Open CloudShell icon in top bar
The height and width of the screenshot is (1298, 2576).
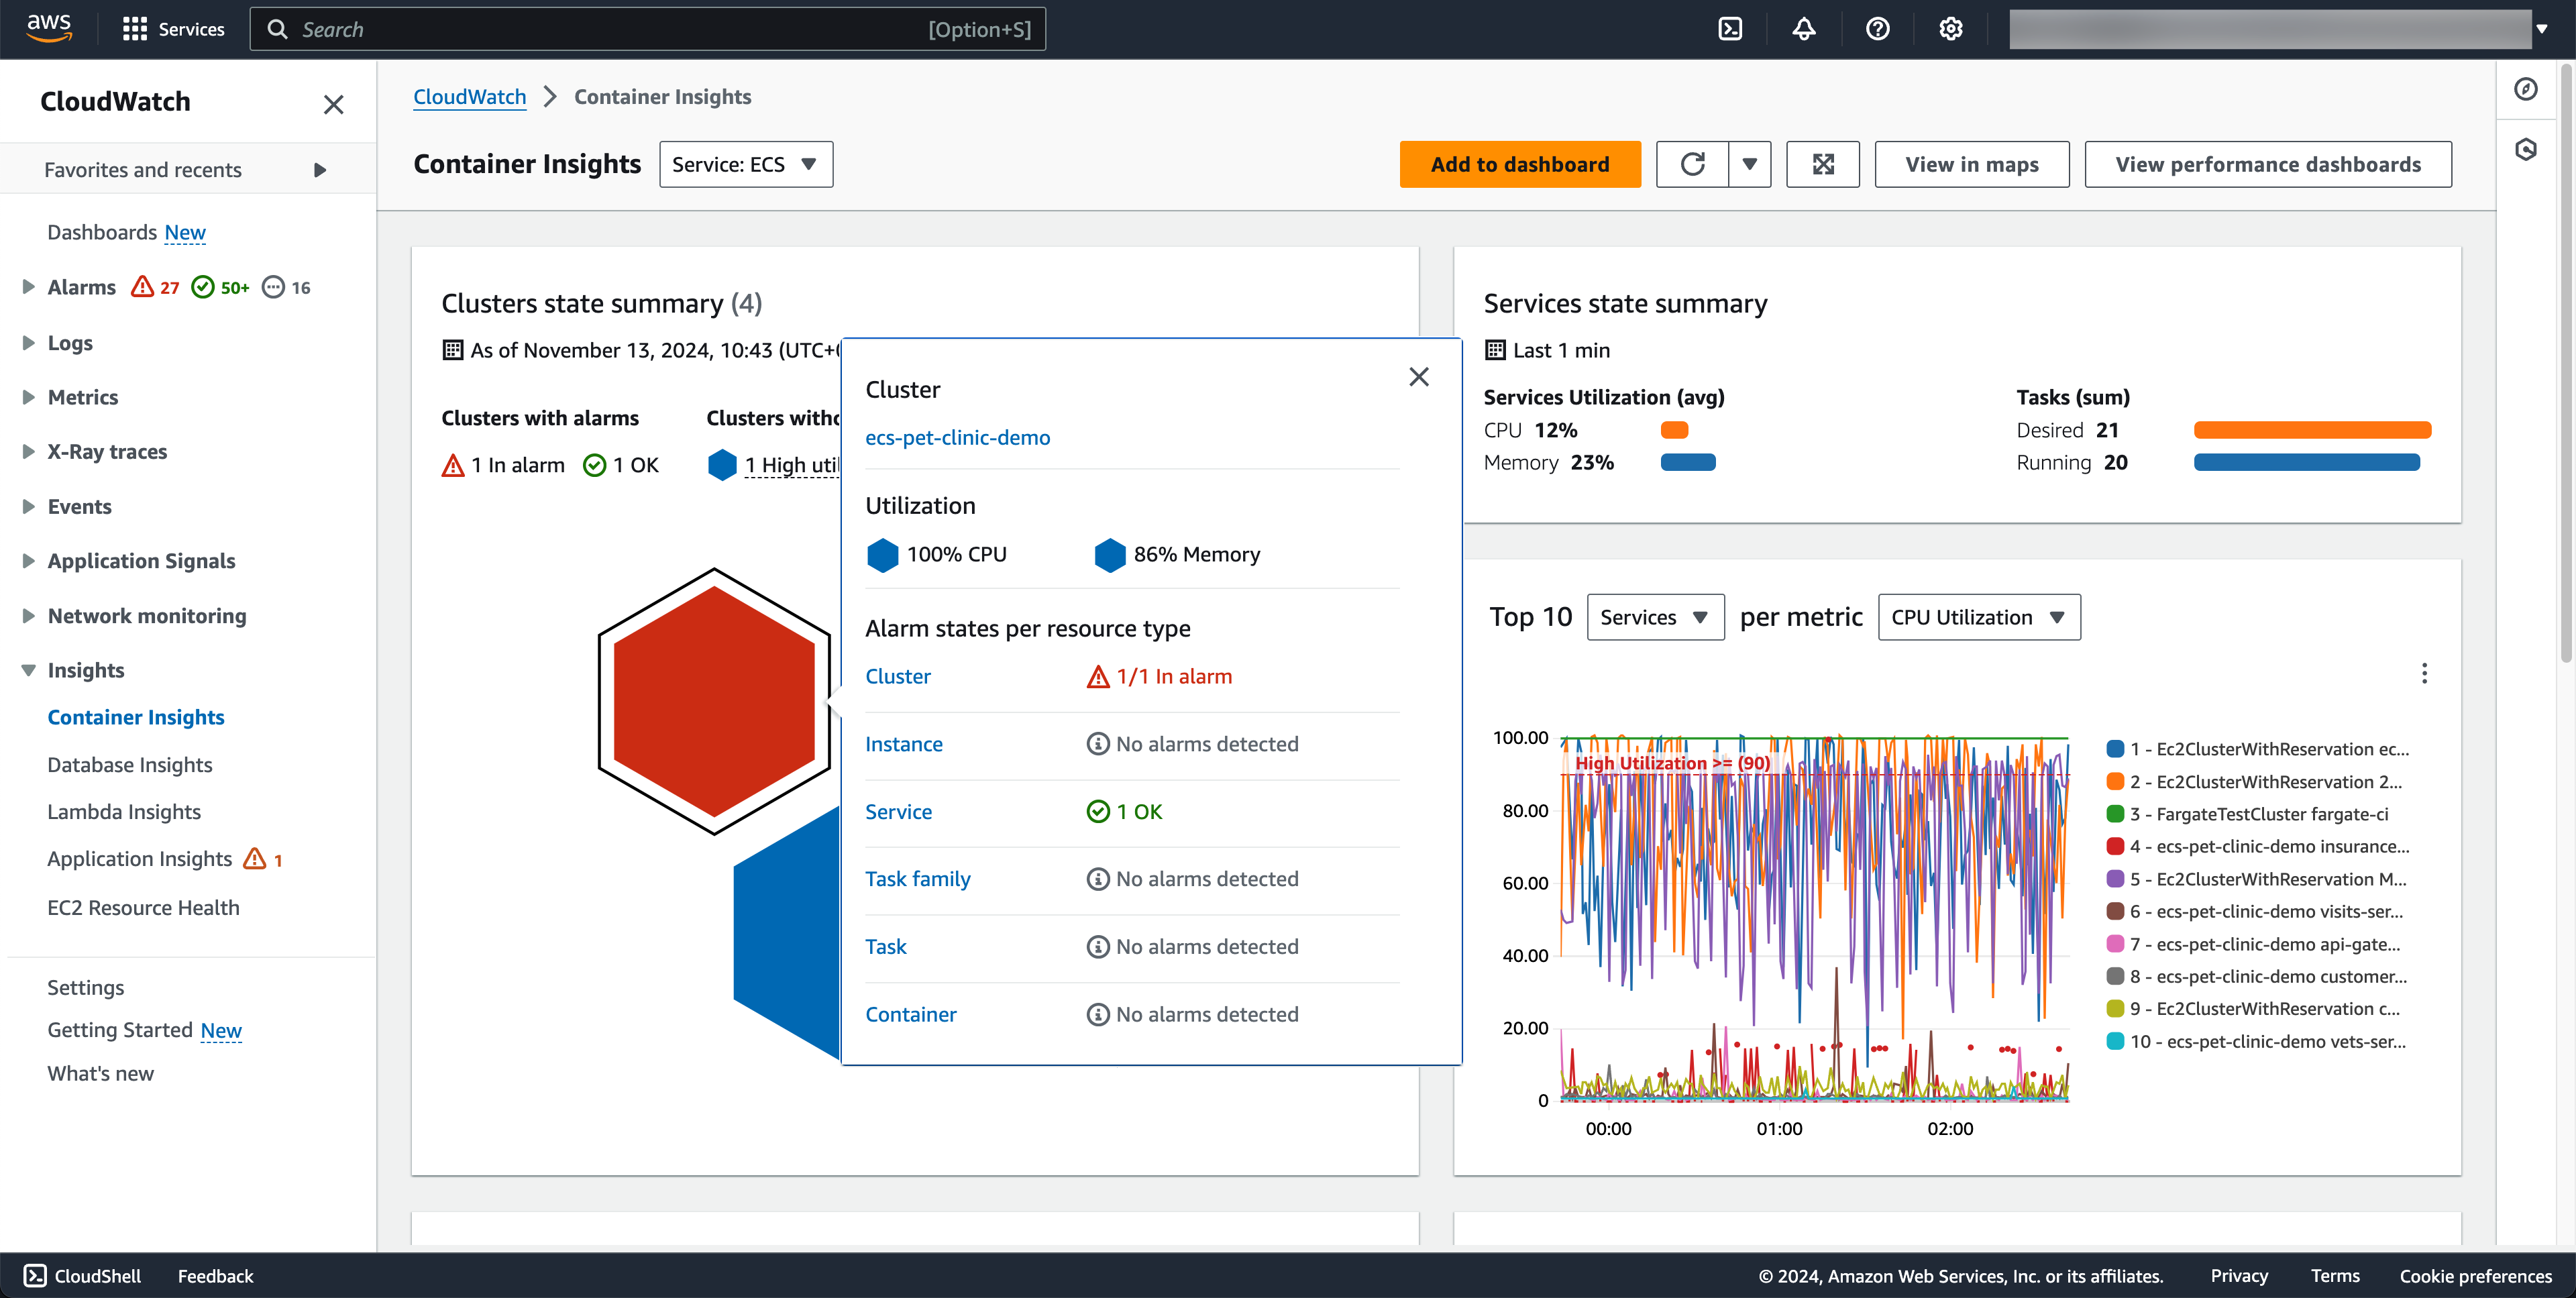pyautogui.click(x=1730, y=29)
